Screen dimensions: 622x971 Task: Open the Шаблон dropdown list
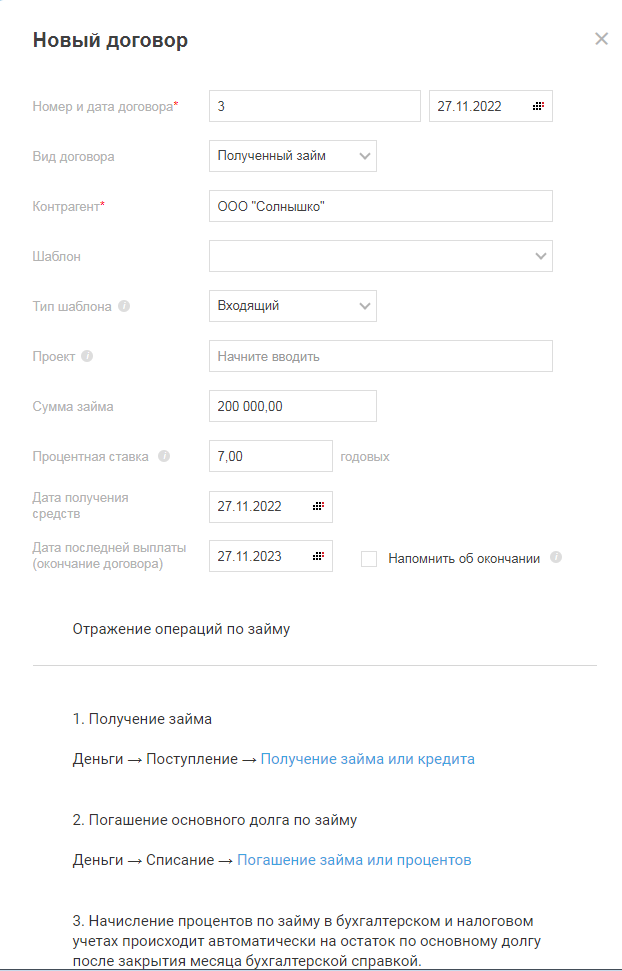(541, 256)
